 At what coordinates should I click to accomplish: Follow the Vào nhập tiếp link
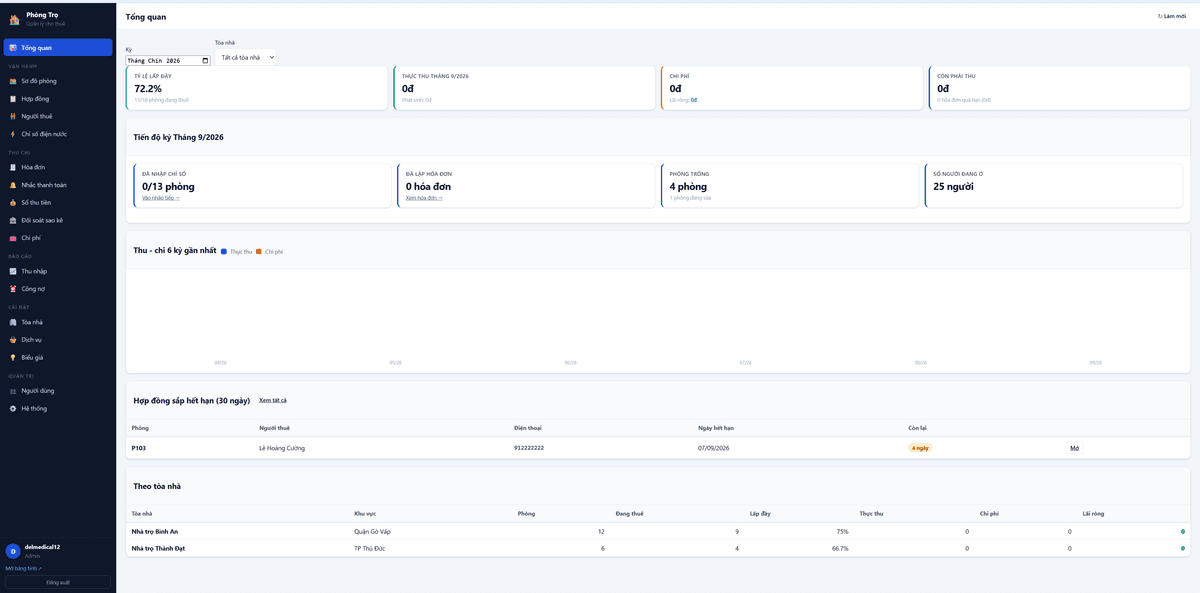point(161,198)
